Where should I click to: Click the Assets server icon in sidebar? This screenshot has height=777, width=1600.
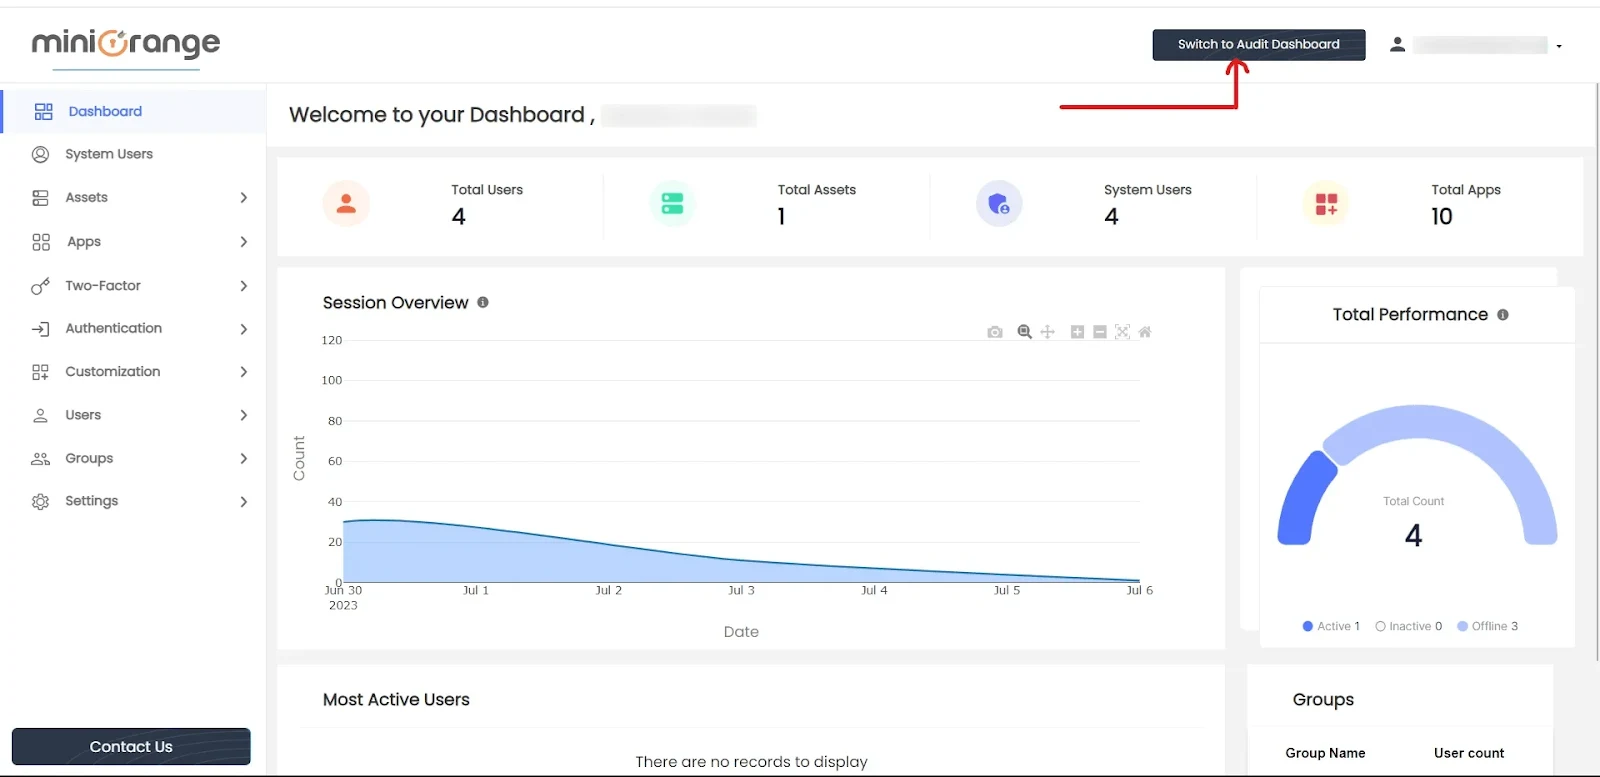(40, 198)
